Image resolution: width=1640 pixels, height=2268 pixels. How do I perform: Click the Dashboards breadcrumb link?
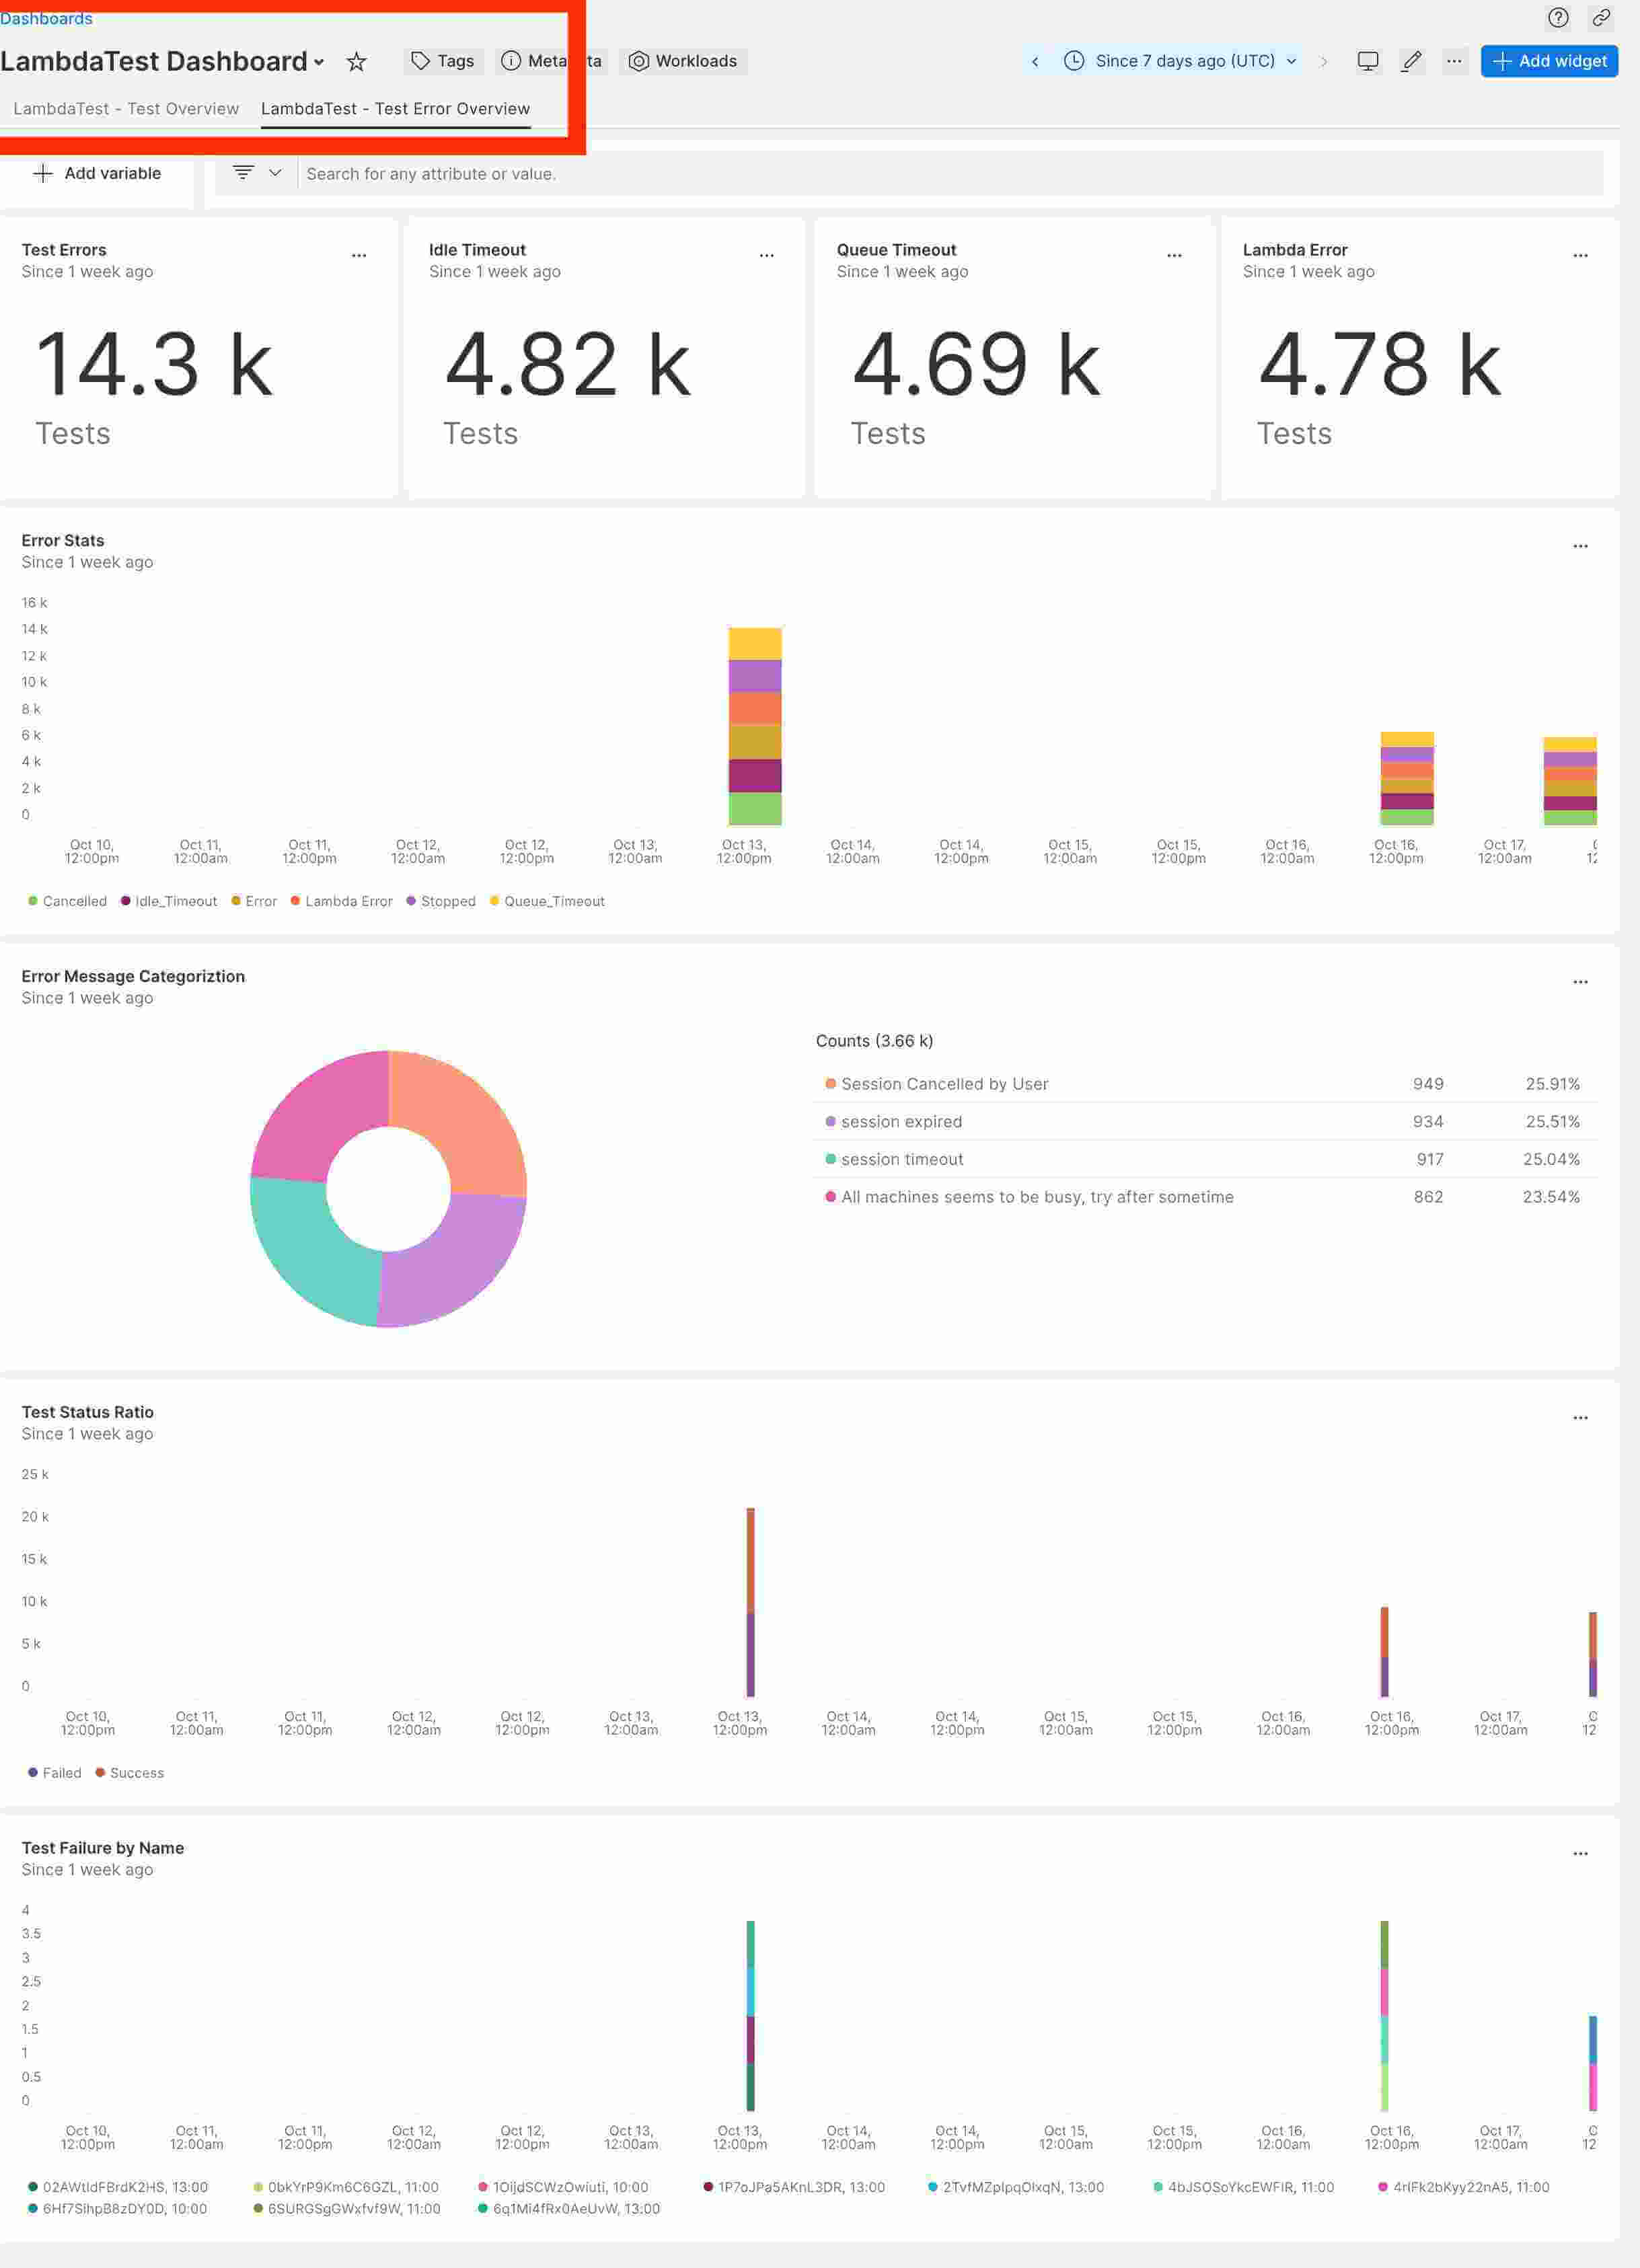point(46,18)
